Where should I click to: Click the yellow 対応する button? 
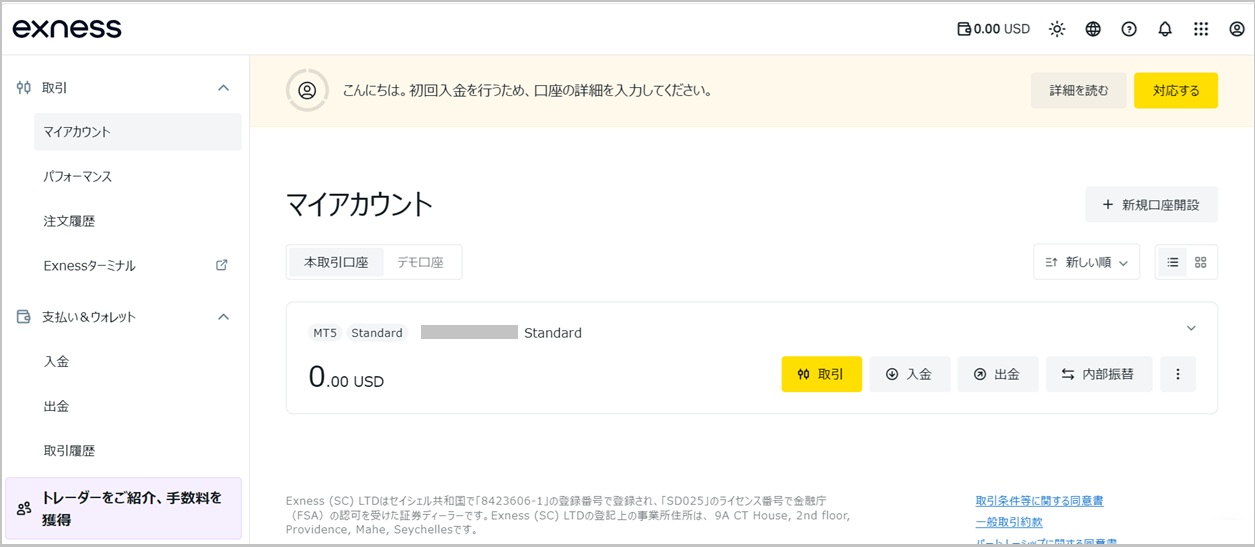(x=1176, y=90)
